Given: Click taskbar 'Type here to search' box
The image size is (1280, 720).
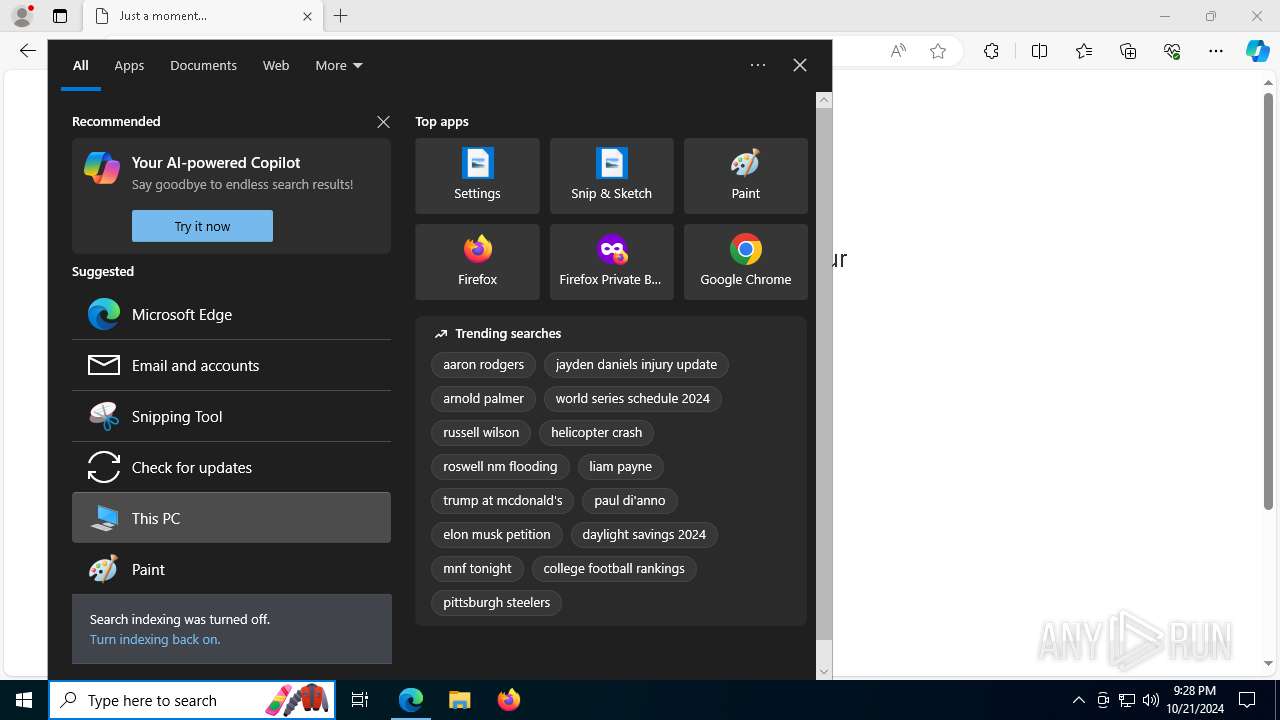Looking at the screenshot, I should pos(192,700).
